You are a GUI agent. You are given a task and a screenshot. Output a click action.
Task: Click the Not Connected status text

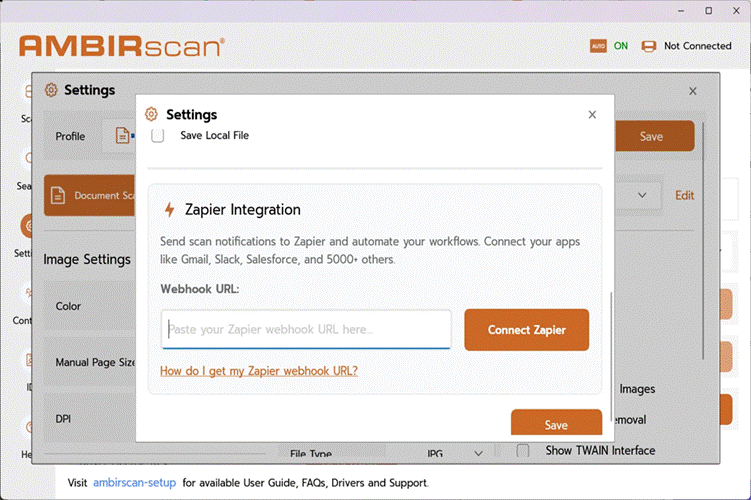point(697,46)
